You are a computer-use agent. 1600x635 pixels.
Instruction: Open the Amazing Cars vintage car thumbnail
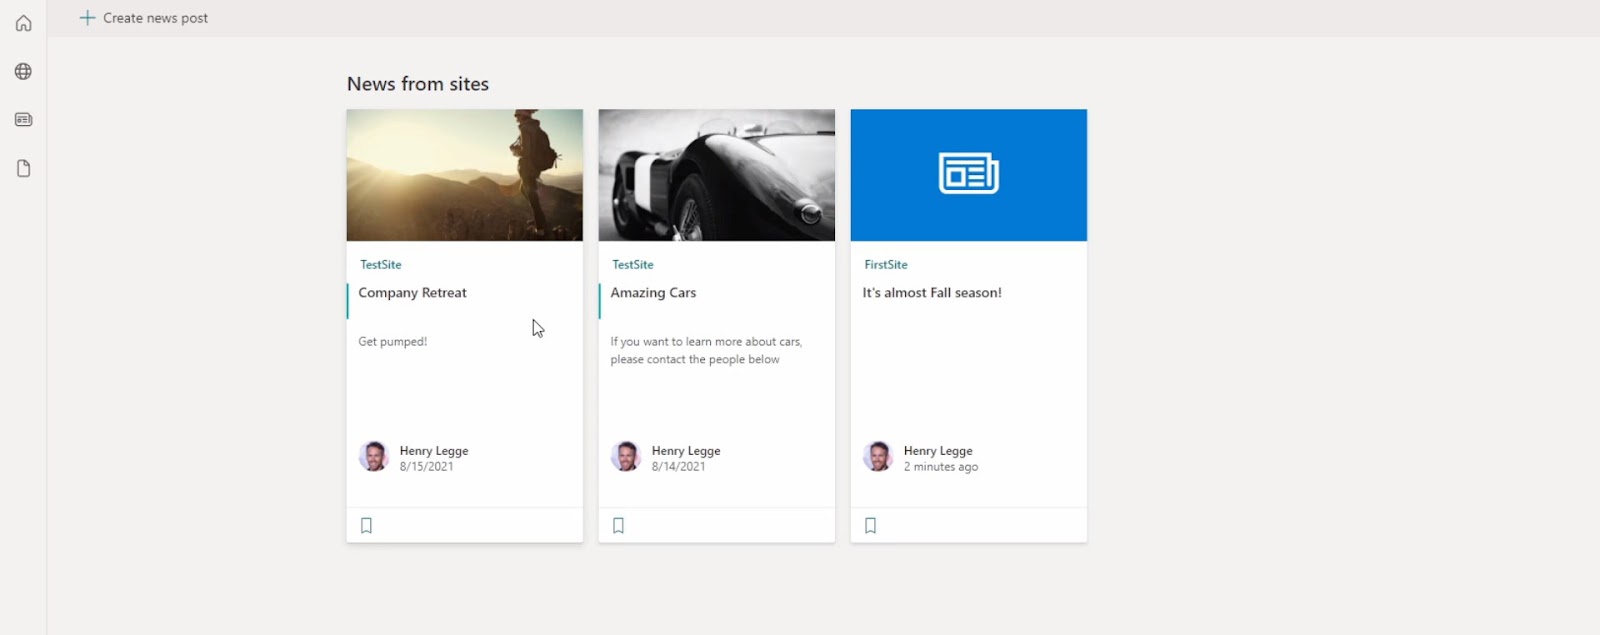coord(717,175)
